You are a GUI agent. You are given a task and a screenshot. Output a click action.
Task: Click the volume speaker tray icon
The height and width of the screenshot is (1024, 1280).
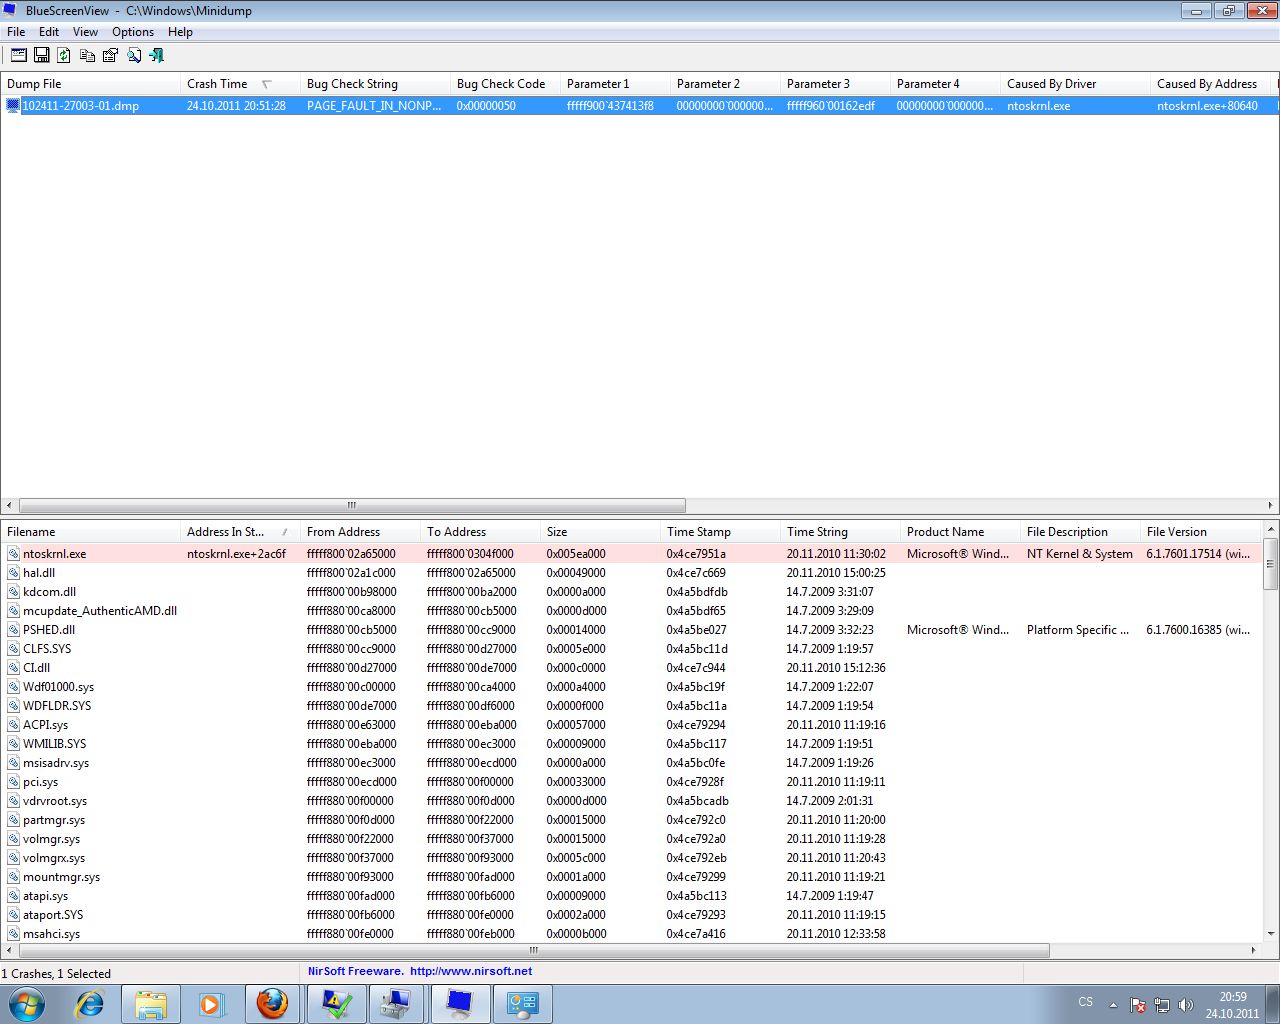coord(1186,1005)
